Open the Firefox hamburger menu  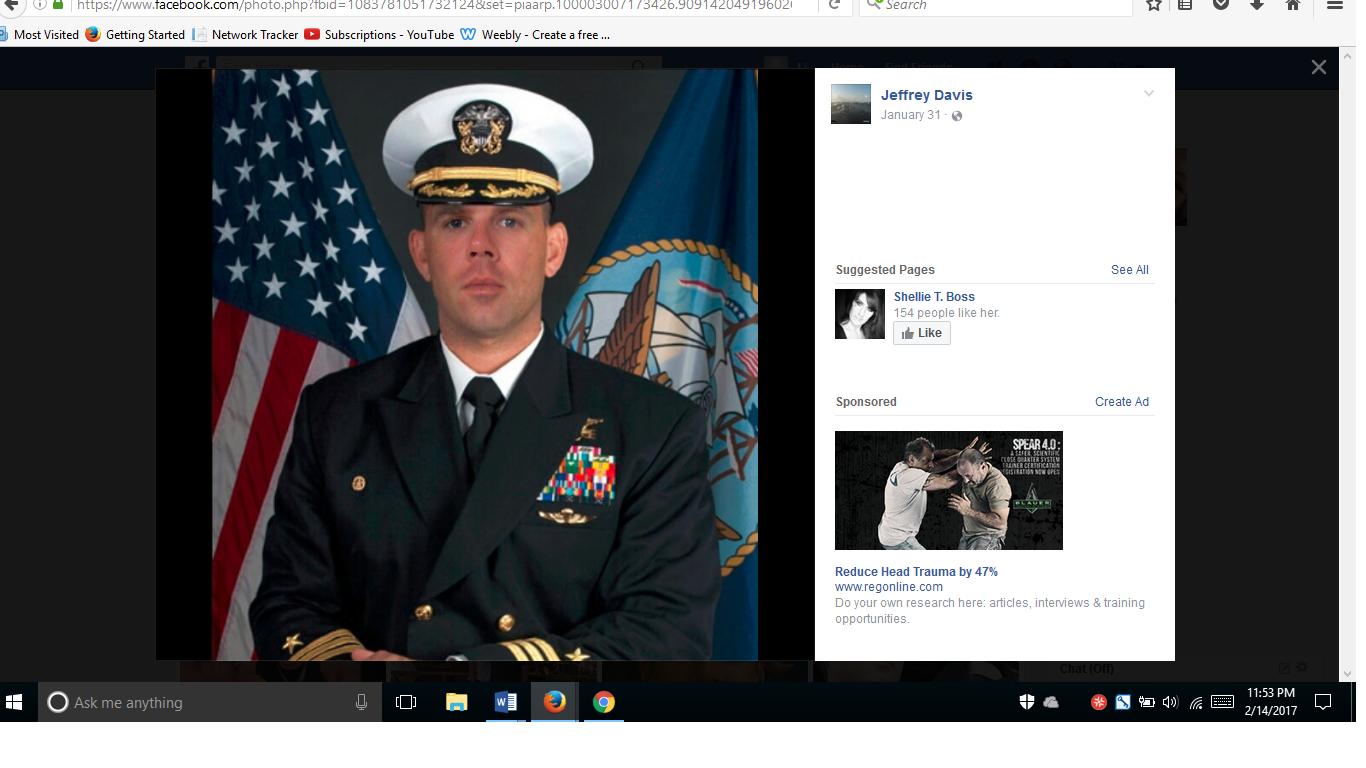[x=1334, y=5]
